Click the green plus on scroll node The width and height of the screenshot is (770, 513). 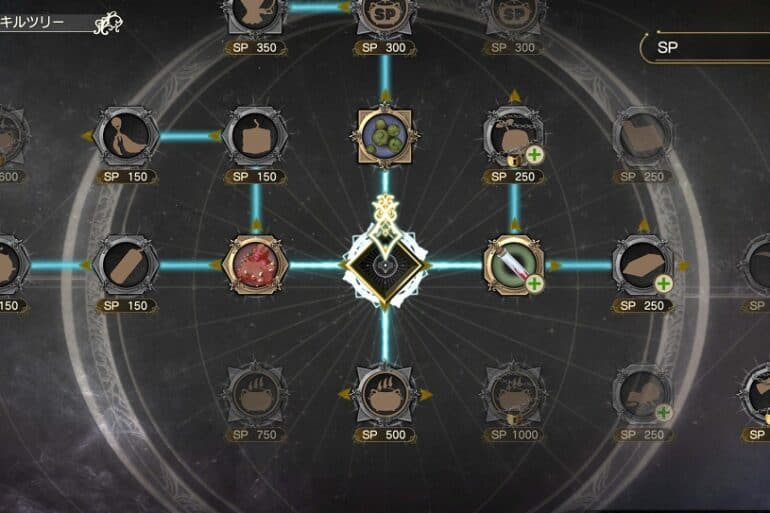(534, 284)
